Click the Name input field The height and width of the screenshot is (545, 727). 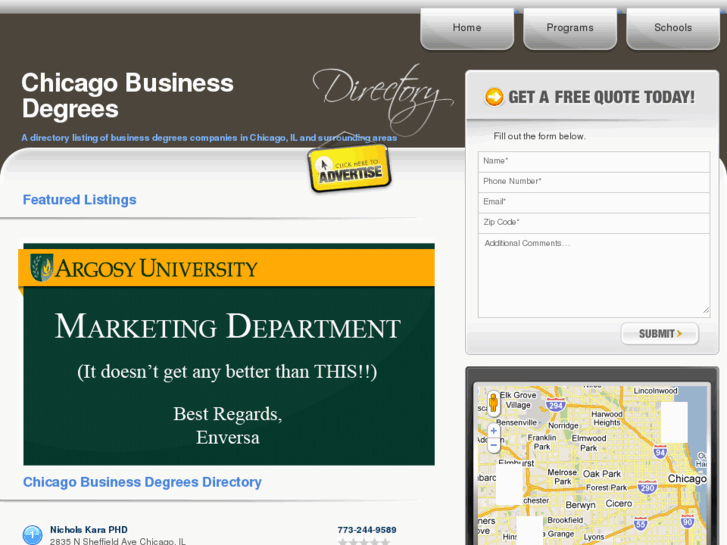click(x=594, y=161)
